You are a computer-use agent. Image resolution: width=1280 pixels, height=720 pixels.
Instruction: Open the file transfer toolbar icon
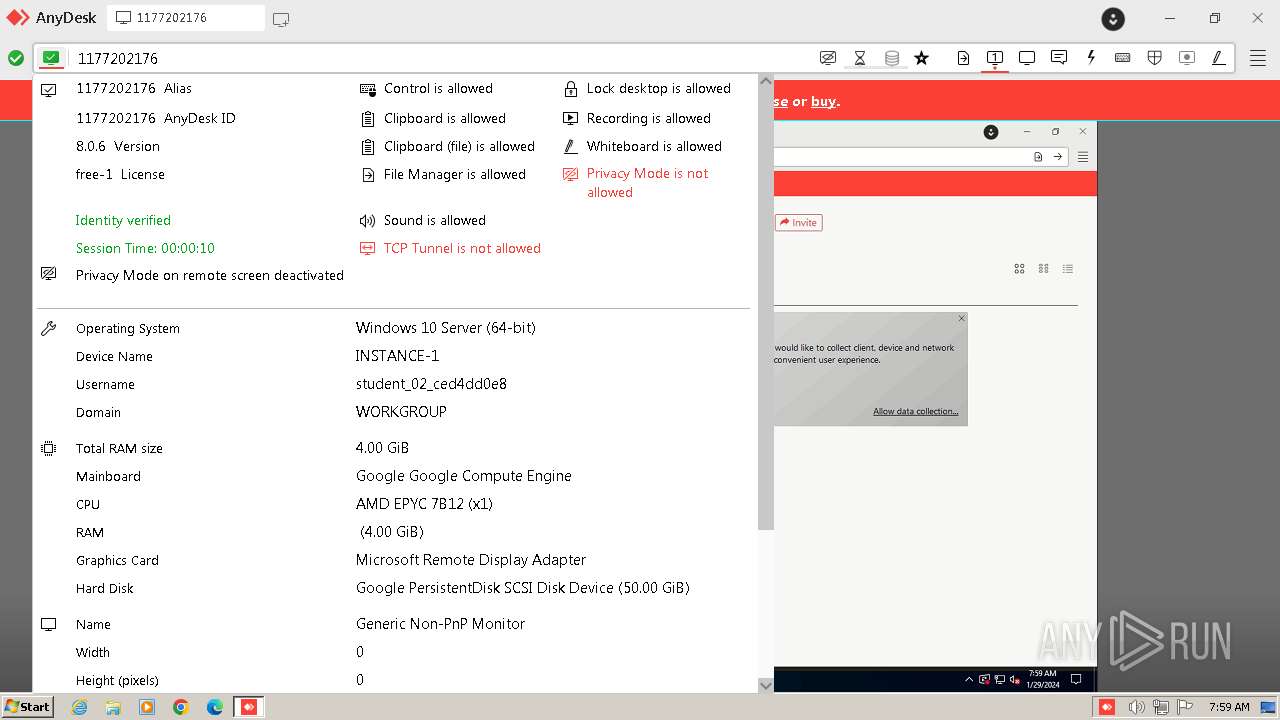pyautogui.click(x=963, y=58)
